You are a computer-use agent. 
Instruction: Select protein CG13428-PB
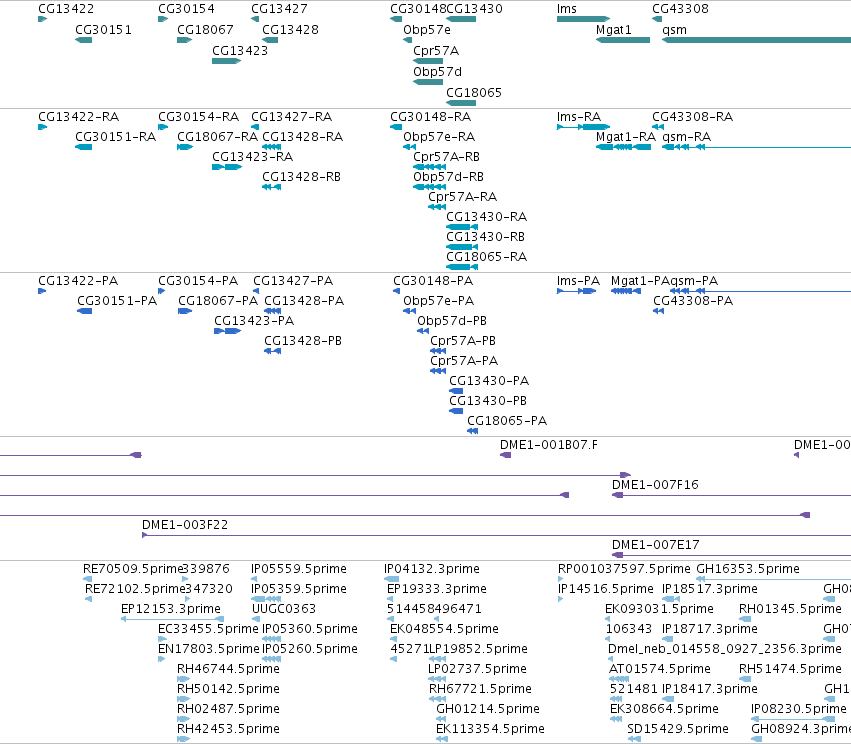(x=272, y=352)
